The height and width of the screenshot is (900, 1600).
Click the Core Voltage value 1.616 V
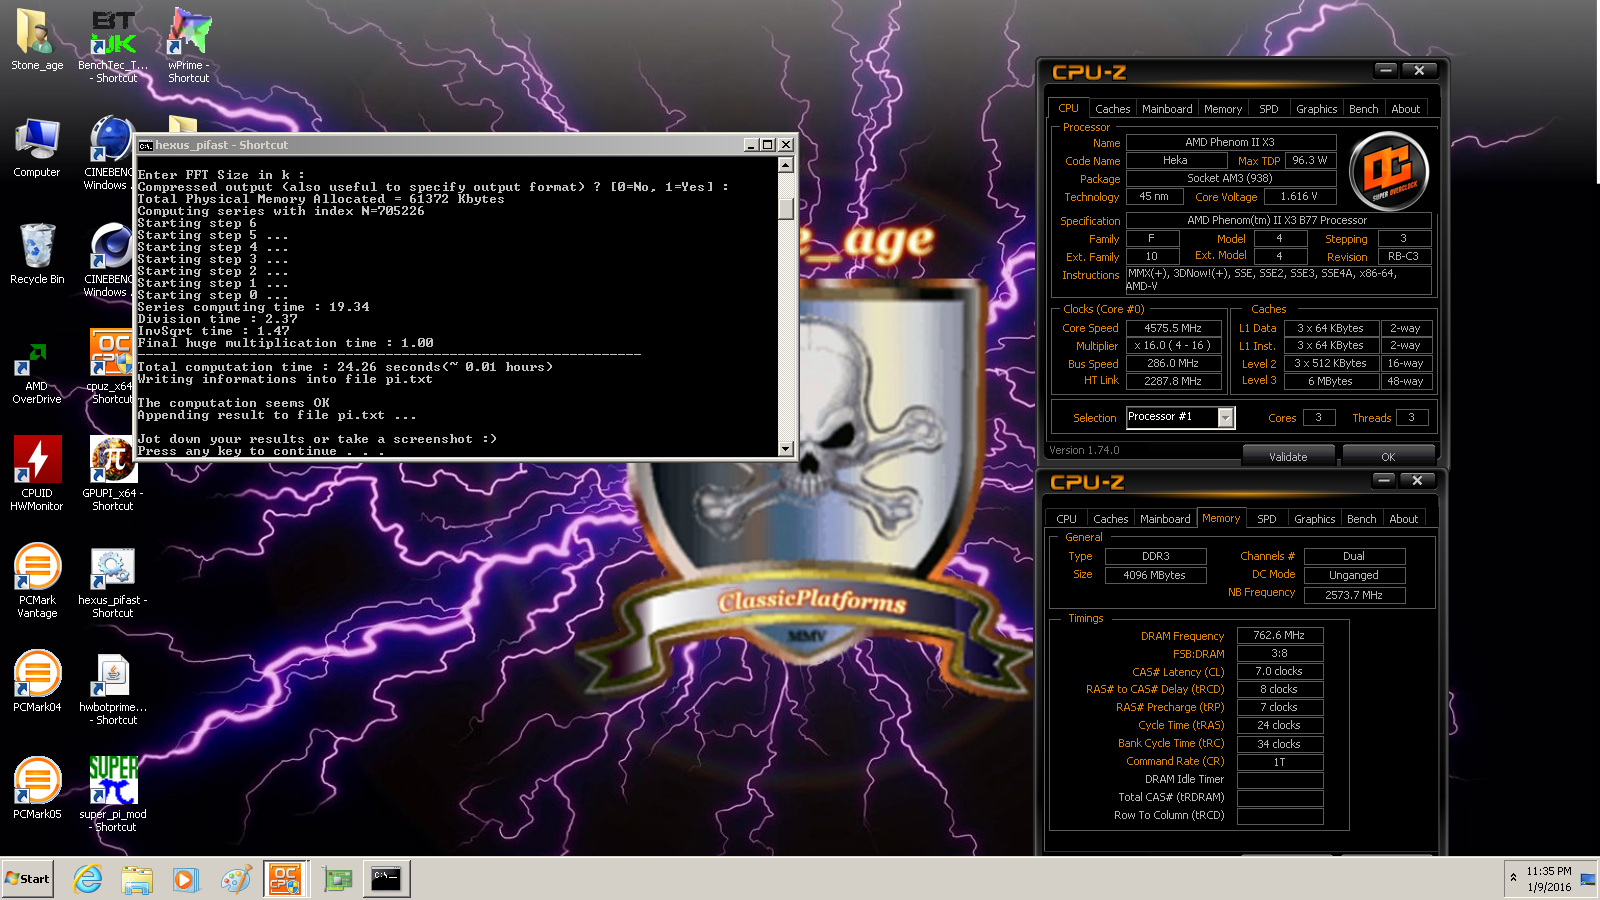click(x=1298, y=197)
